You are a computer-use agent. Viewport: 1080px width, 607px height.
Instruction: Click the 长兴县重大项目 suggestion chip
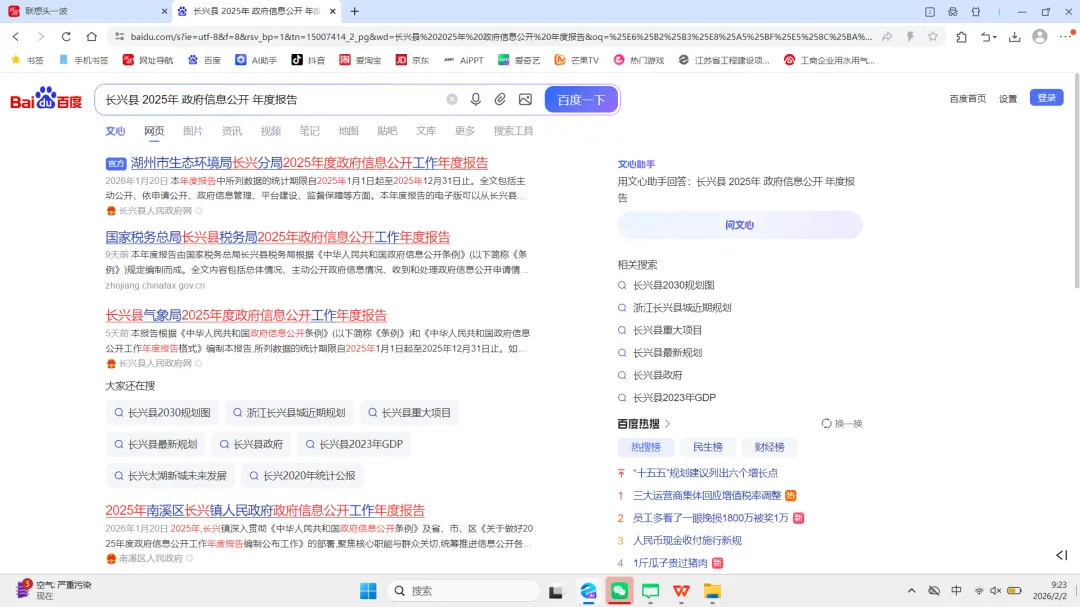click(409, 413)
